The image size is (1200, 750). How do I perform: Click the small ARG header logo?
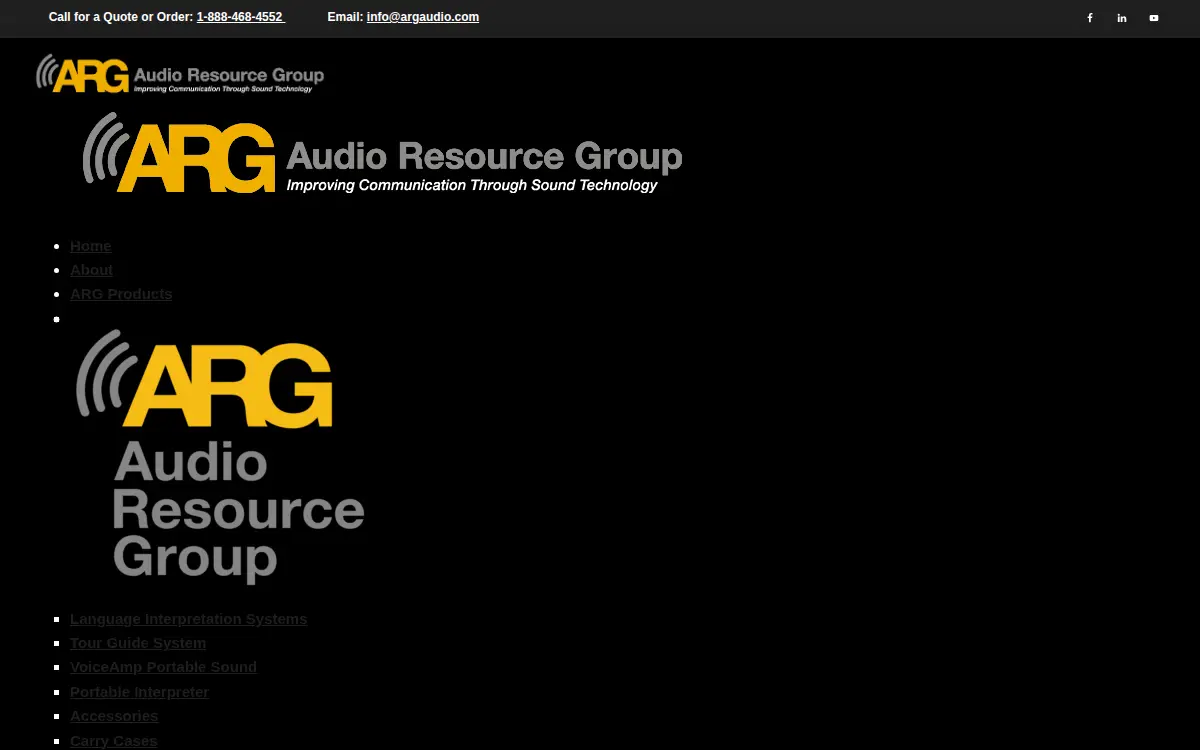[180, 73]
